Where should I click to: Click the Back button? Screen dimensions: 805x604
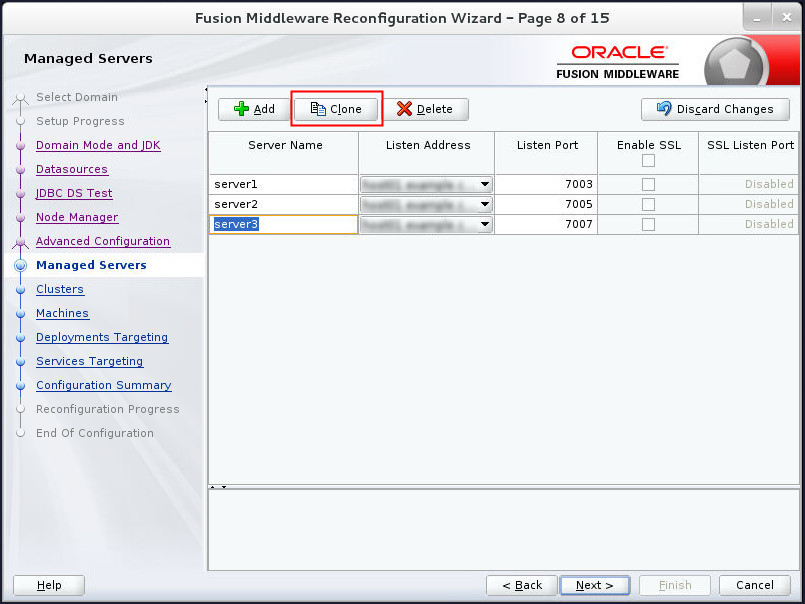[x=522, y=585]
